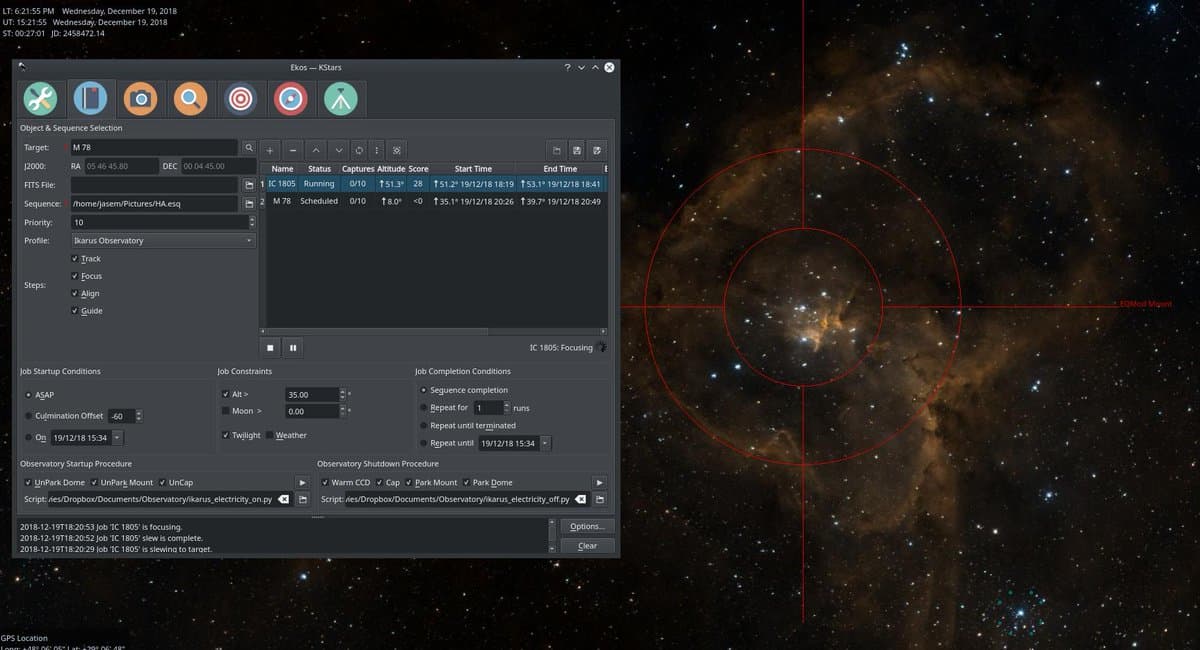Screen dimensions: 1200x650
Task: Click the search icon next to Target field
Action: pyautogui.click(x=249, y=148)
